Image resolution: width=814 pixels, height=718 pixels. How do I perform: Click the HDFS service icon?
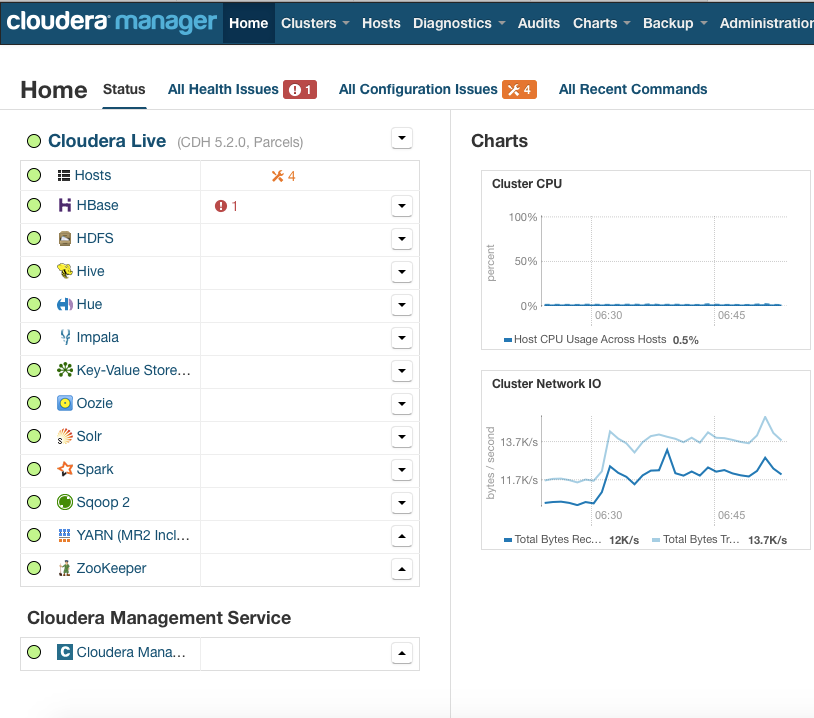coord(64,238)
